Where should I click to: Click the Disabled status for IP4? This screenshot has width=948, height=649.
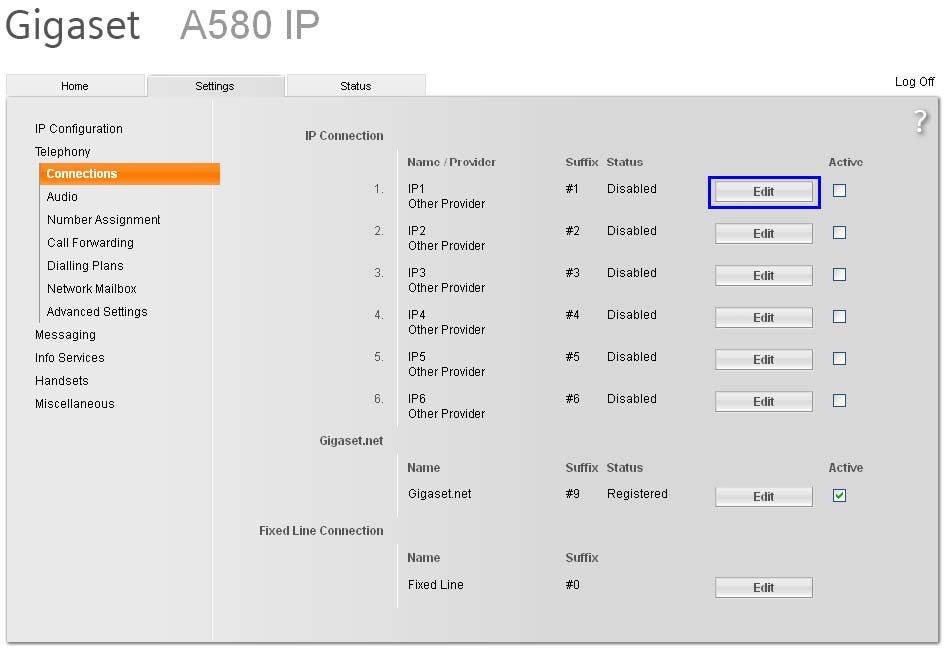tap(632, 315)
